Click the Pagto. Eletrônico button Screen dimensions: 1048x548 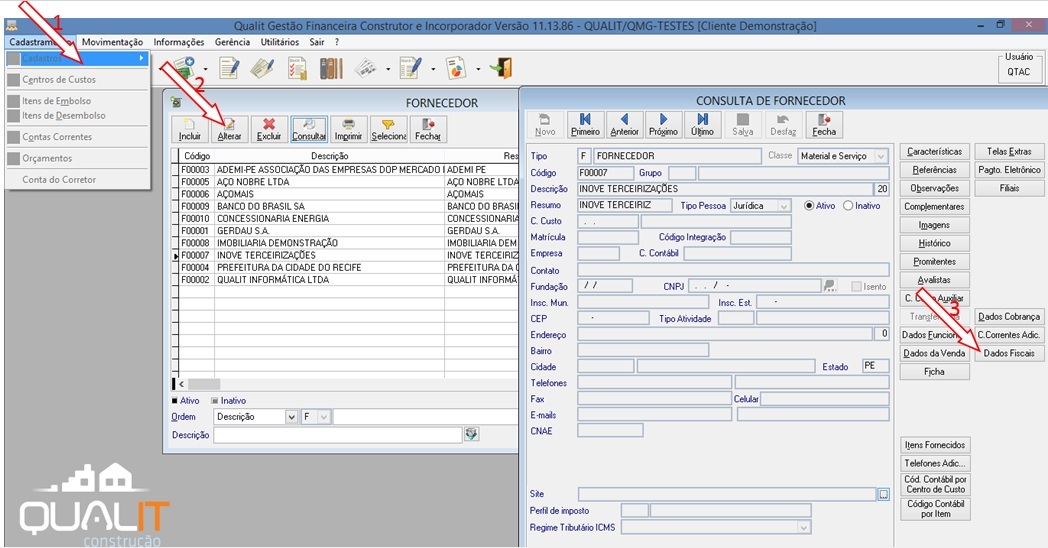[x=1009, y=170]
